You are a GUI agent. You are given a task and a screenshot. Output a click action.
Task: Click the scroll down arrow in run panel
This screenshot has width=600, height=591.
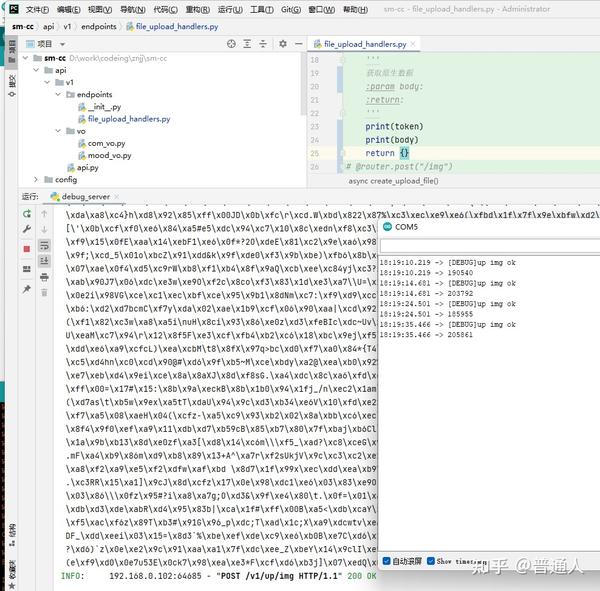(44, 230)
